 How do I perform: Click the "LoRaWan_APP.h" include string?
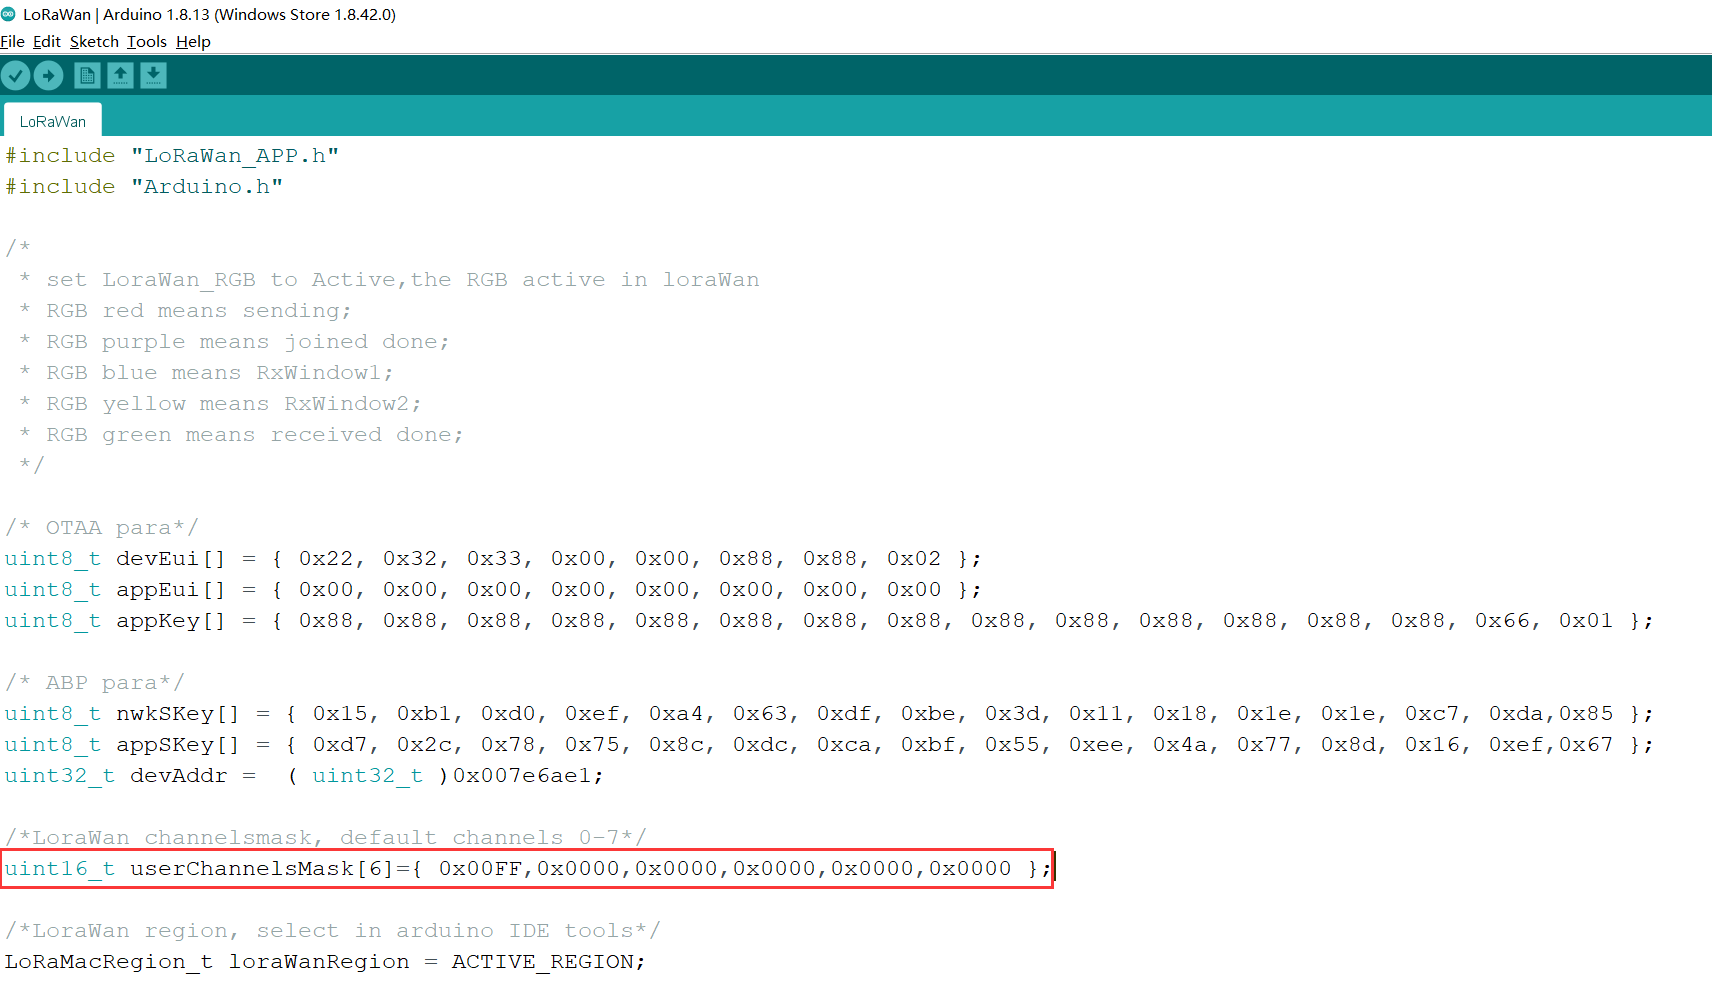click(235, 156)
